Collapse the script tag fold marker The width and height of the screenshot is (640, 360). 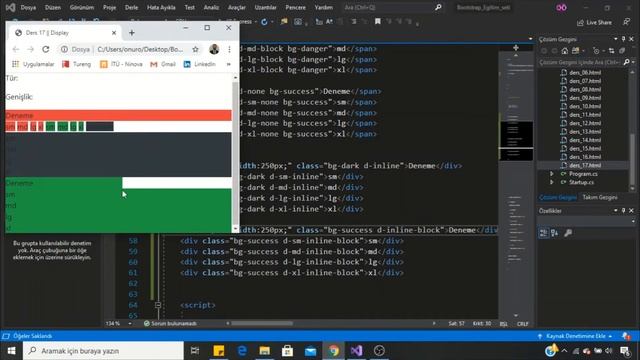pyautogui.click(x=158, y=305)
